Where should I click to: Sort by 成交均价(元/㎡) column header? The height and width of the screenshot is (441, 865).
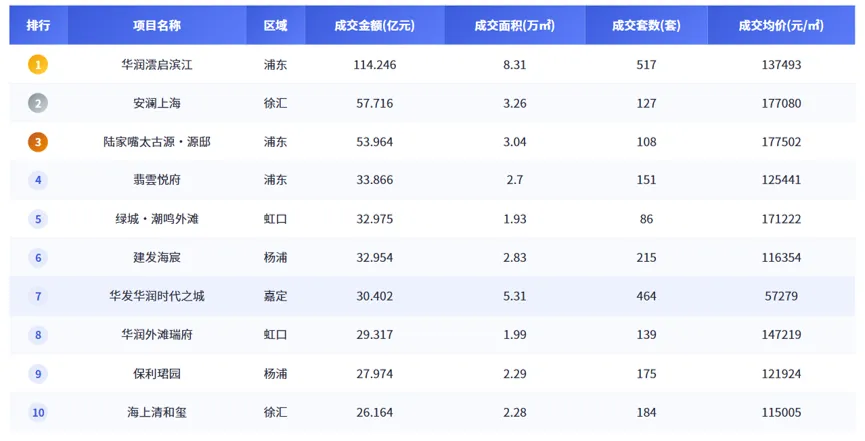(x=781, y=25)
